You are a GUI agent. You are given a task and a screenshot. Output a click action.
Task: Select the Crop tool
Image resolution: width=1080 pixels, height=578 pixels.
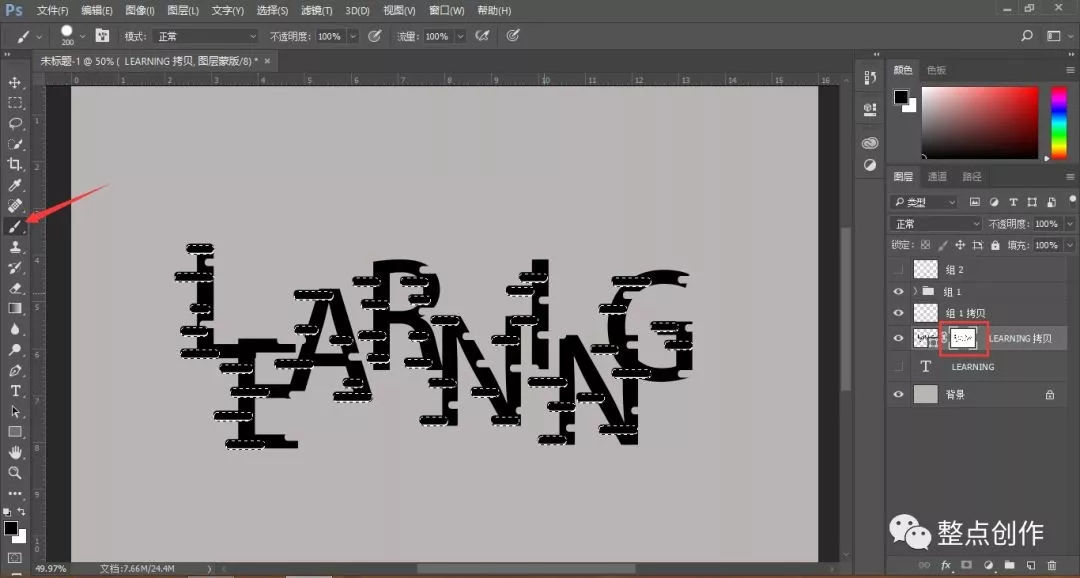tap(14, 165)
